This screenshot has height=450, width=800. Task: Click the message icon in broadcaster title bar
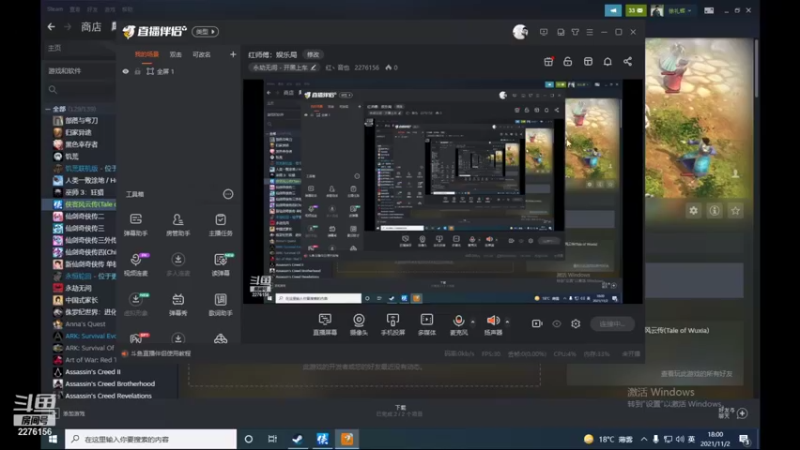tap(544, 32)
